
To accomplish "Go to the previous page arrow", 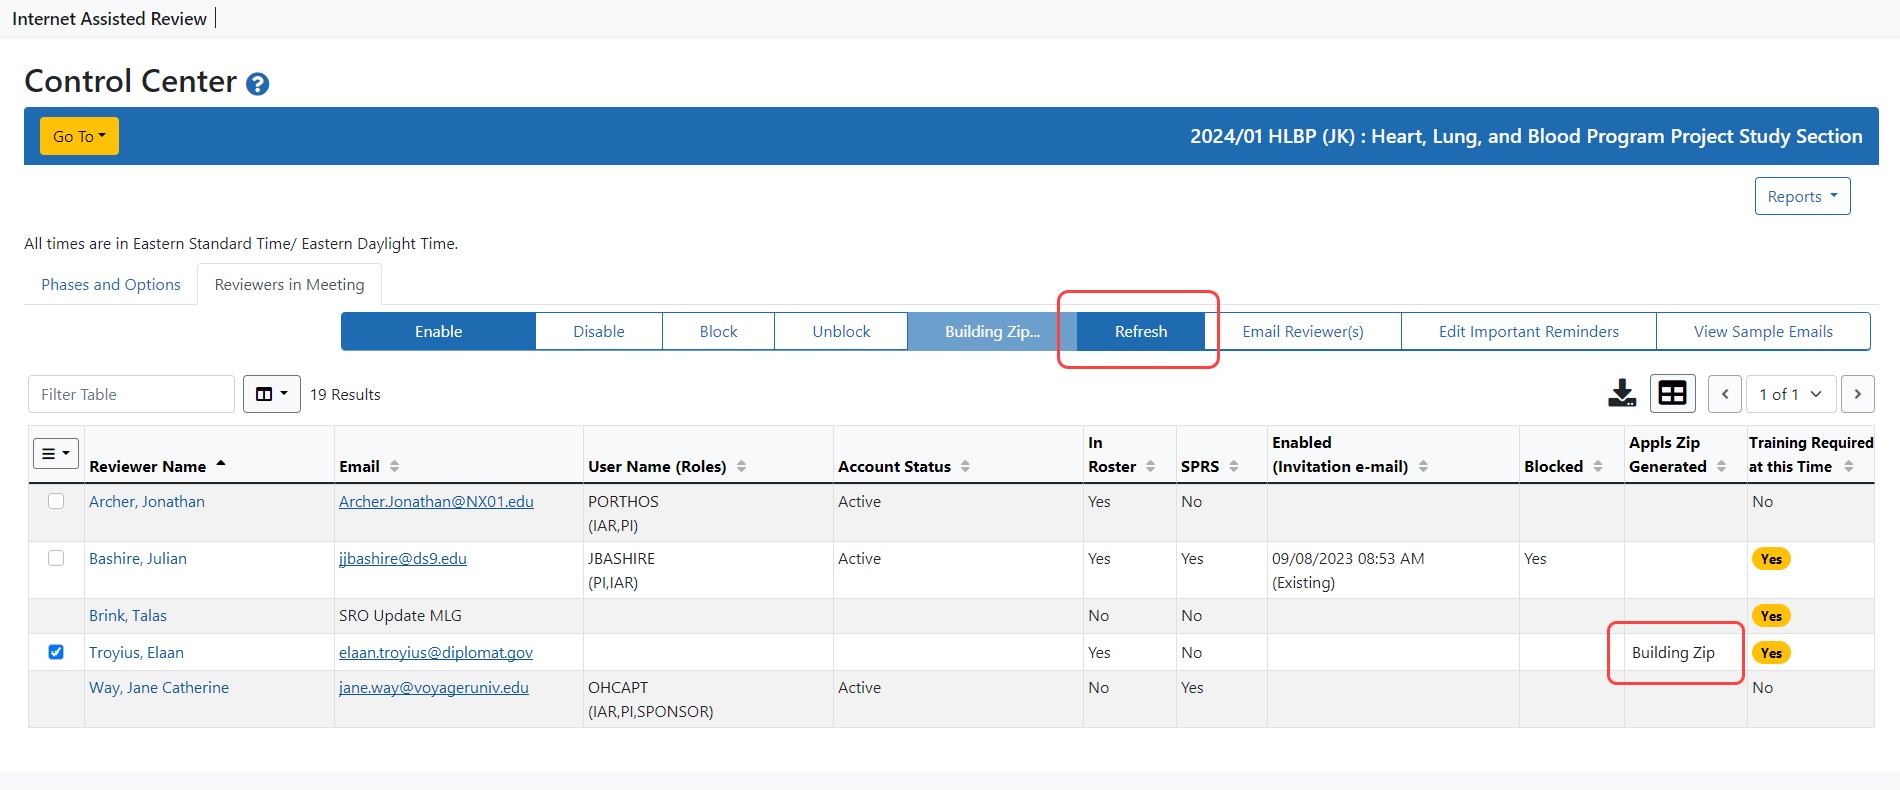I will [1724, 394].
